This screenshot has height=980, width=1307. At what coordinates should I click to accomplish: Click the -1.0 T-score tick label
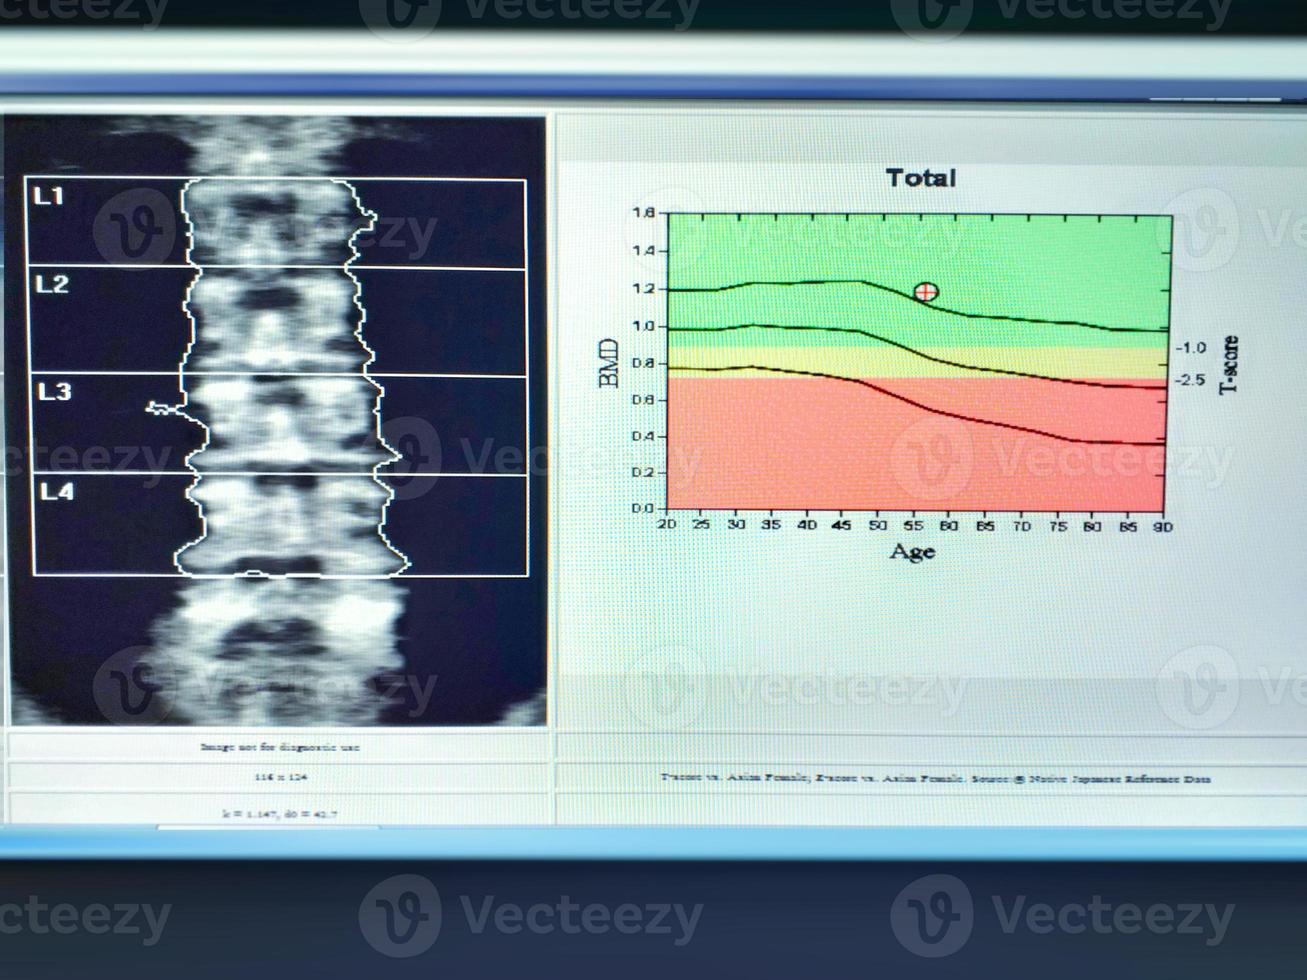click(x=1190, y=348)
